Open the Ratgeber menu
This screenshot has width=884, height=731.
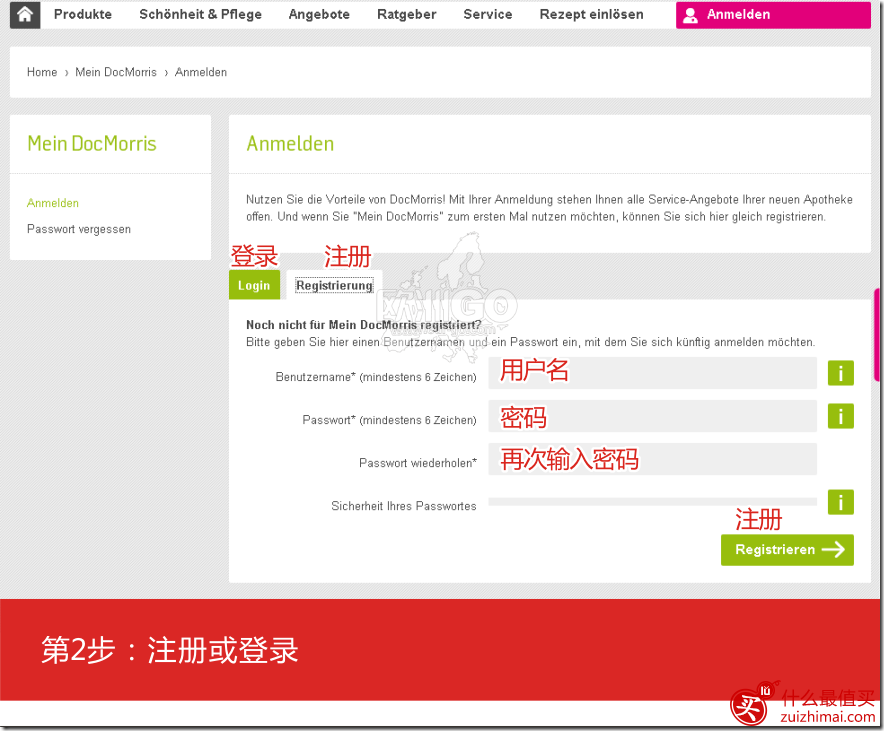click(406, 14)
